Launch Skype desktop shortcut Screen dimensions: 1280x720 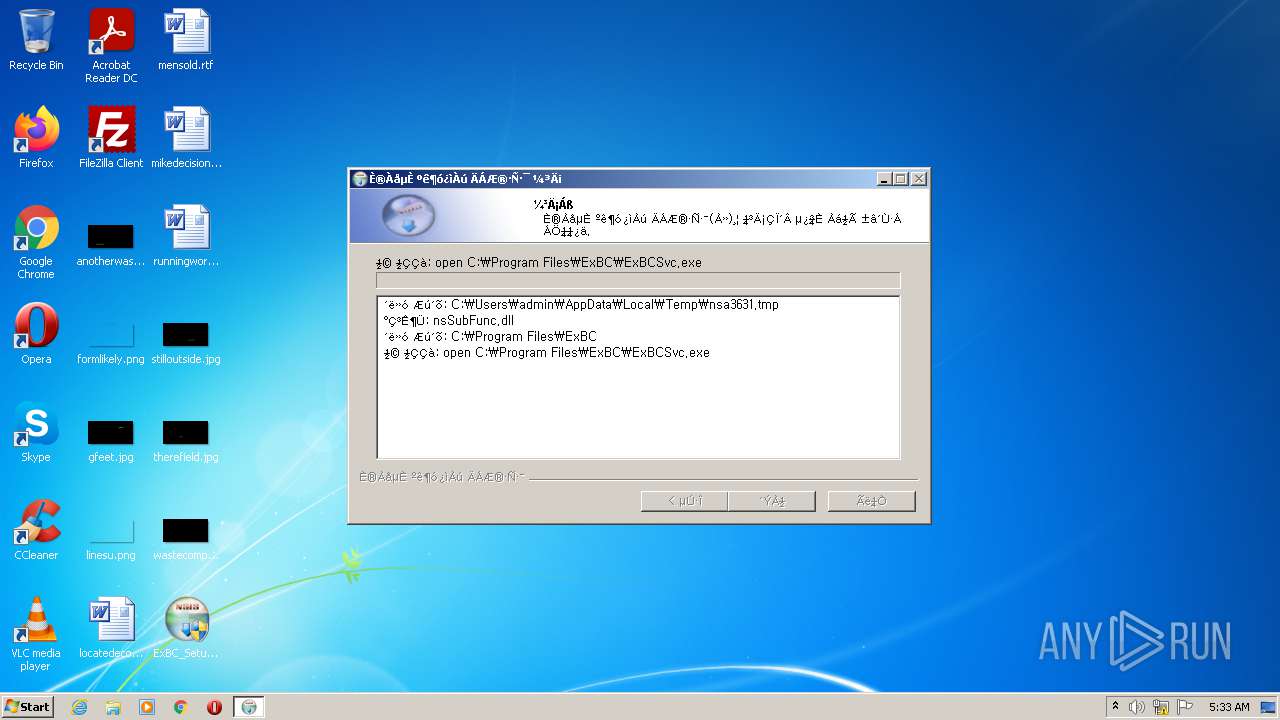point(36,432)
